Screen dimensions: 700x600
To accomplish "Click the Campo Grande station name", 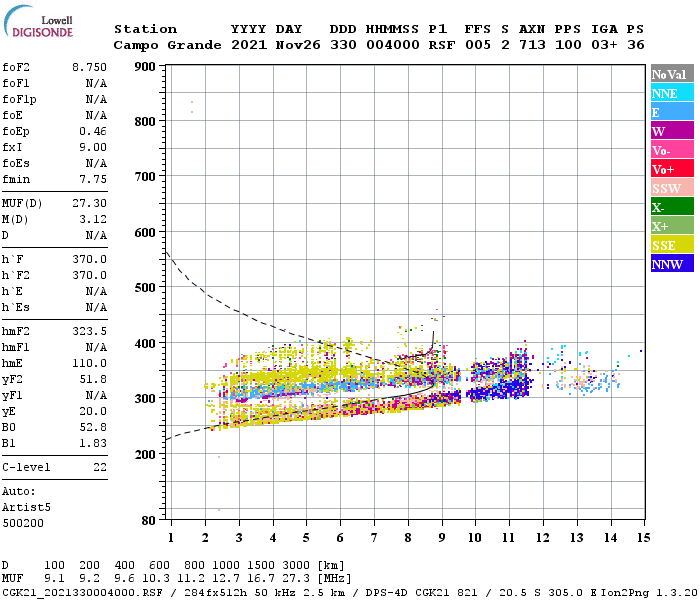I will [x=167, y=45].
